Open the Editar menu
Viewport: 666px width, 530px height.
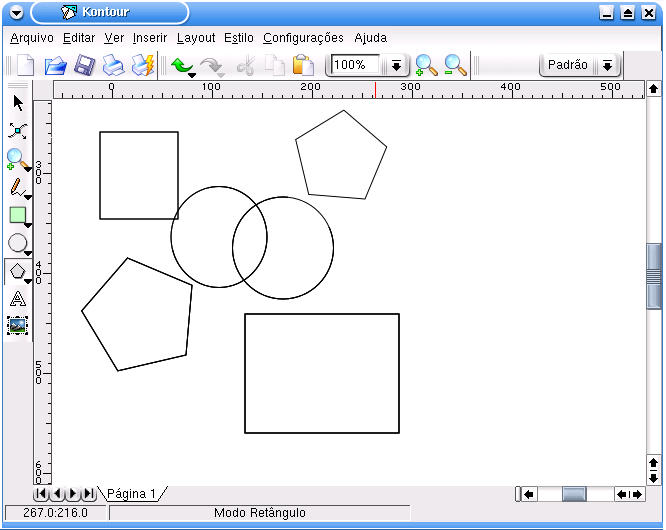click(79, 38)
